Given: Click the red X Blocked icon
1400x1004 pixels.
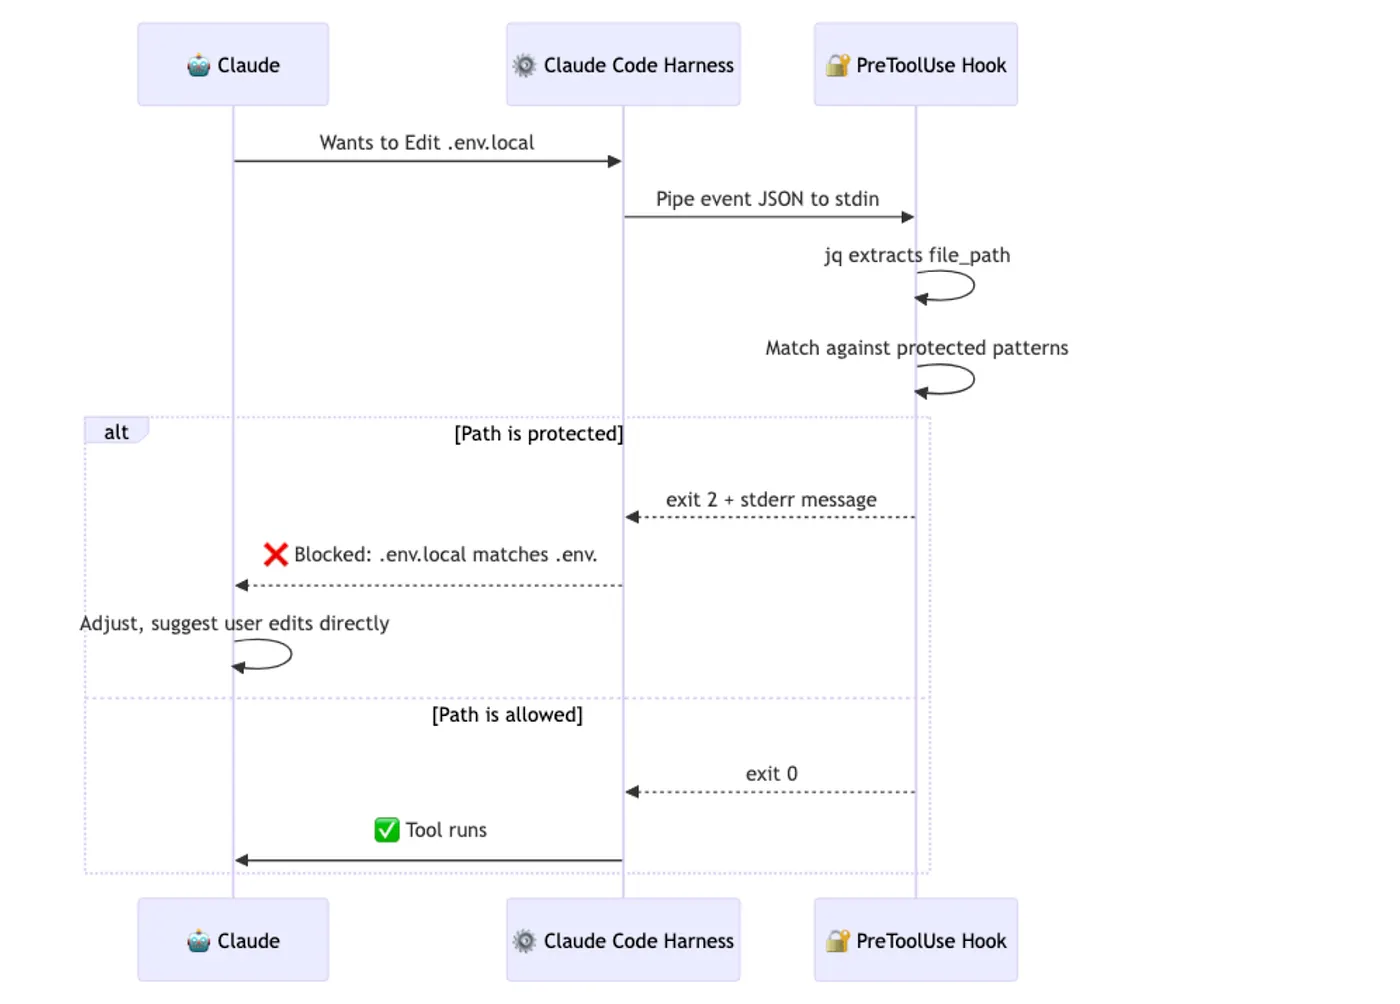Looking at the screenshot, I should pos(276,555).
